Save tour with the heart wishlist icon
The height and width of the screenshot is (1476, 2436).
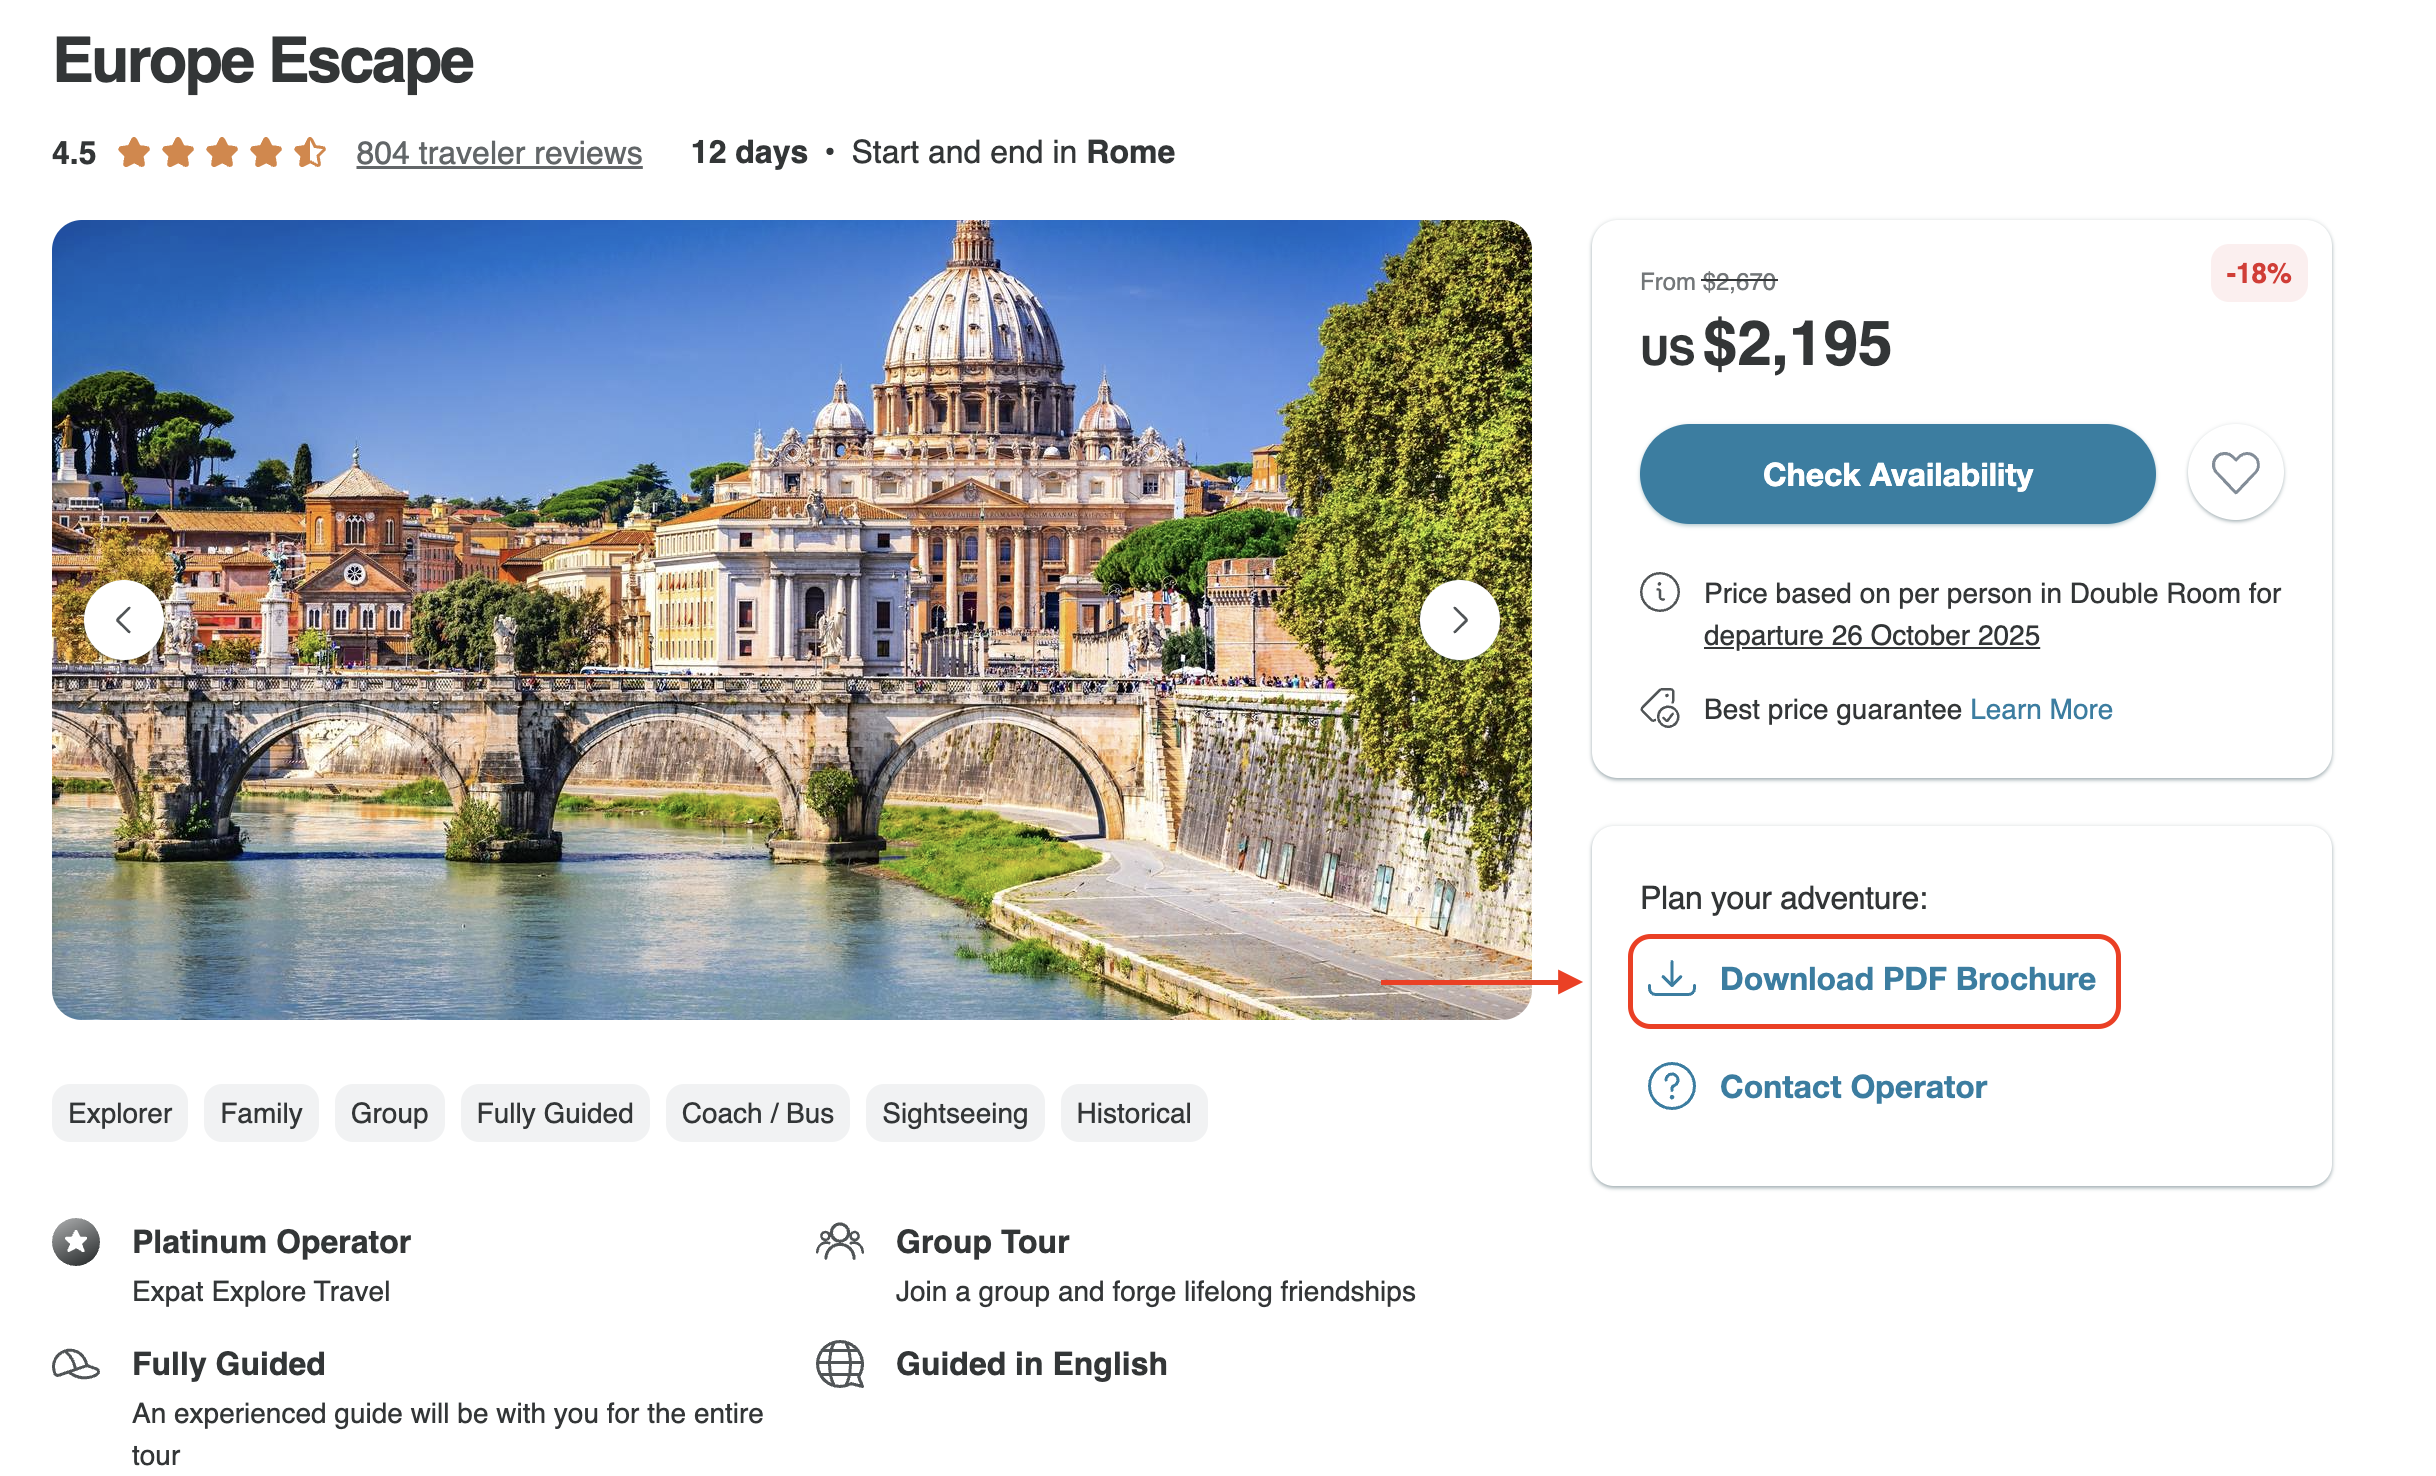[2235, 473]
